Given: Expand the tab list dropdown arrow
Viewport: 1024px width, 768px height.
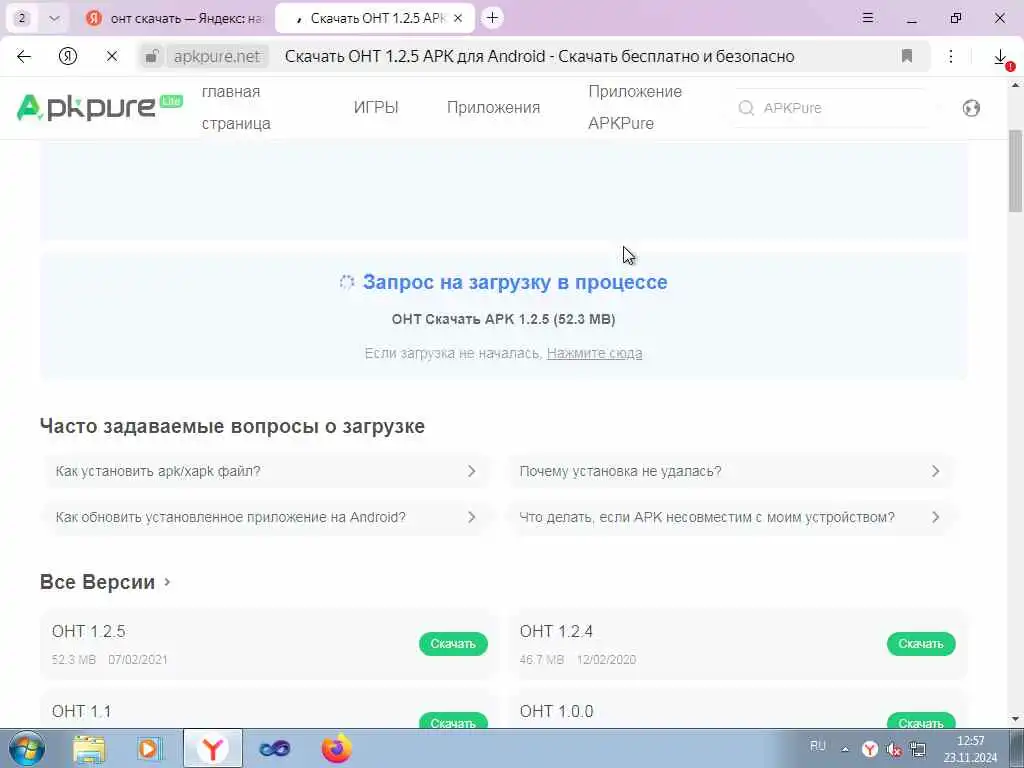Looking at the screenshot, I should (x=54, y=18).
